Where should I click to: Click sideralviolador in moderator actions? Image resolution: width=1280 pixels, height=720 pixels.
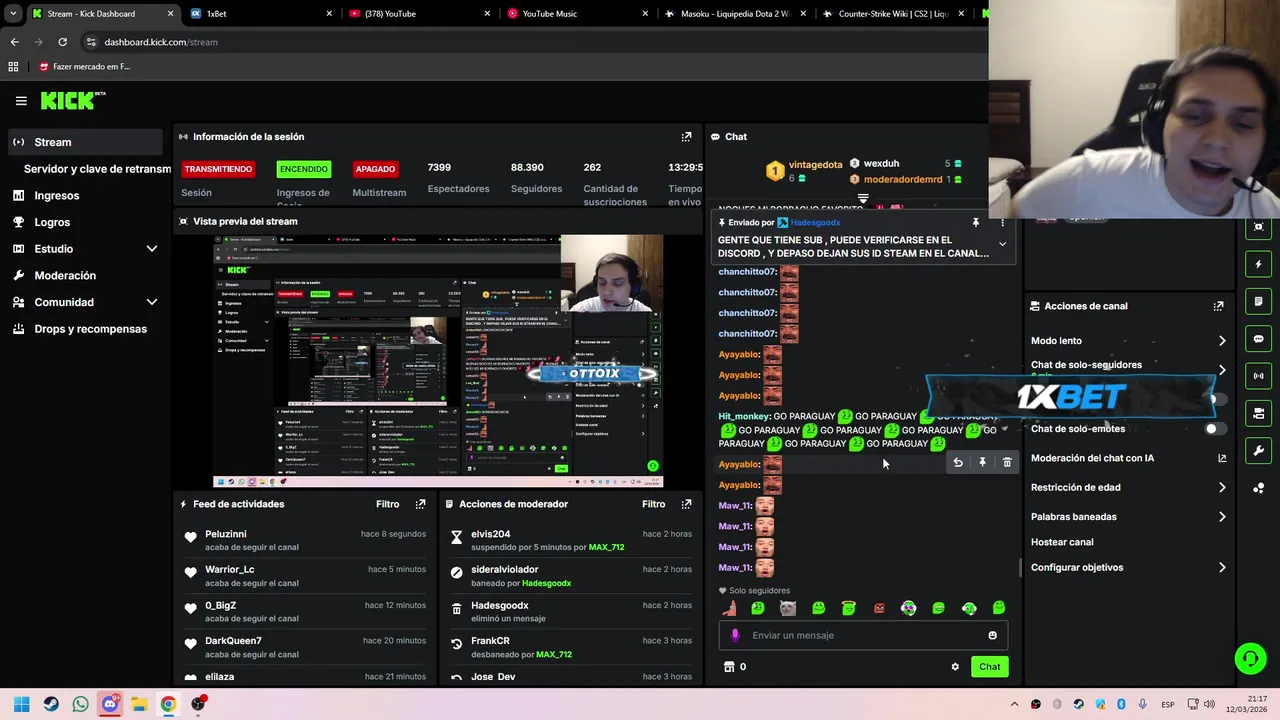(505, 570)
